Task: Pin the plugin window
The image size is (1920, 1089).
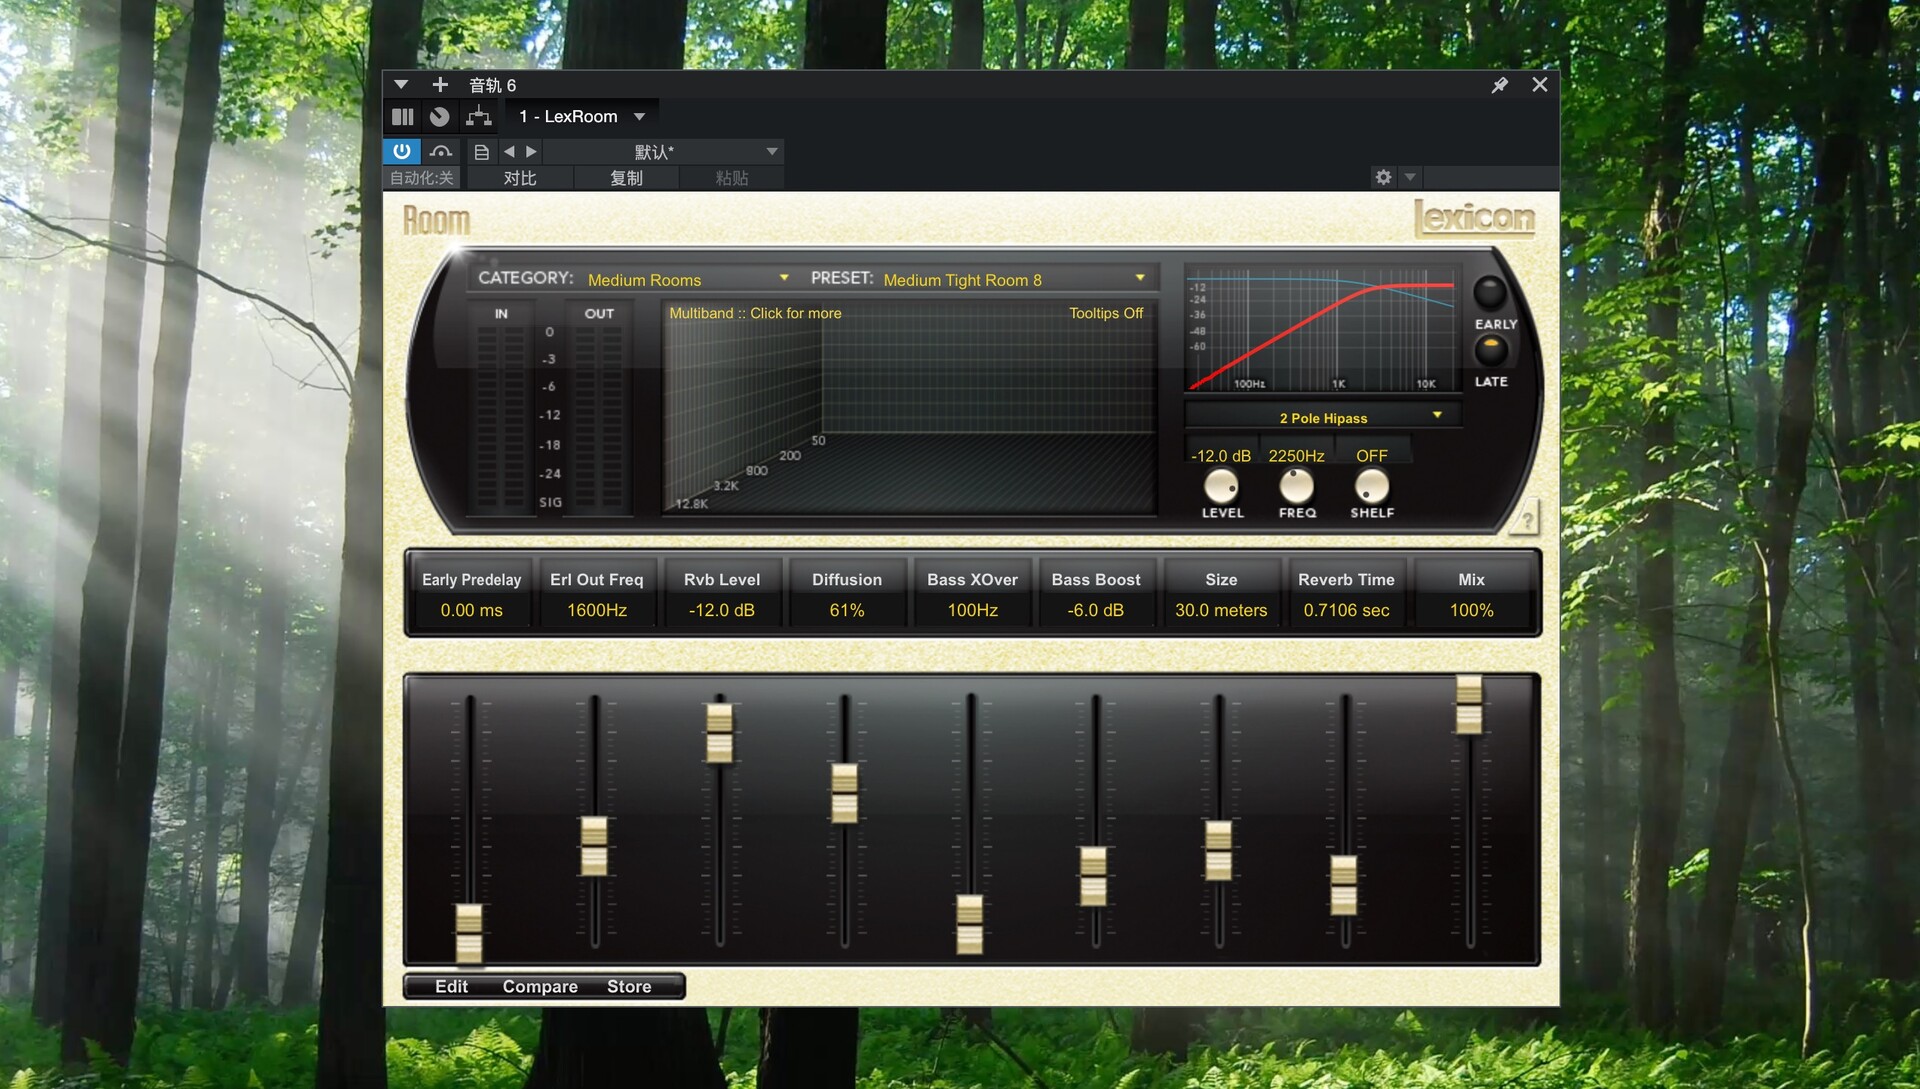Action: coord(1499,86)
